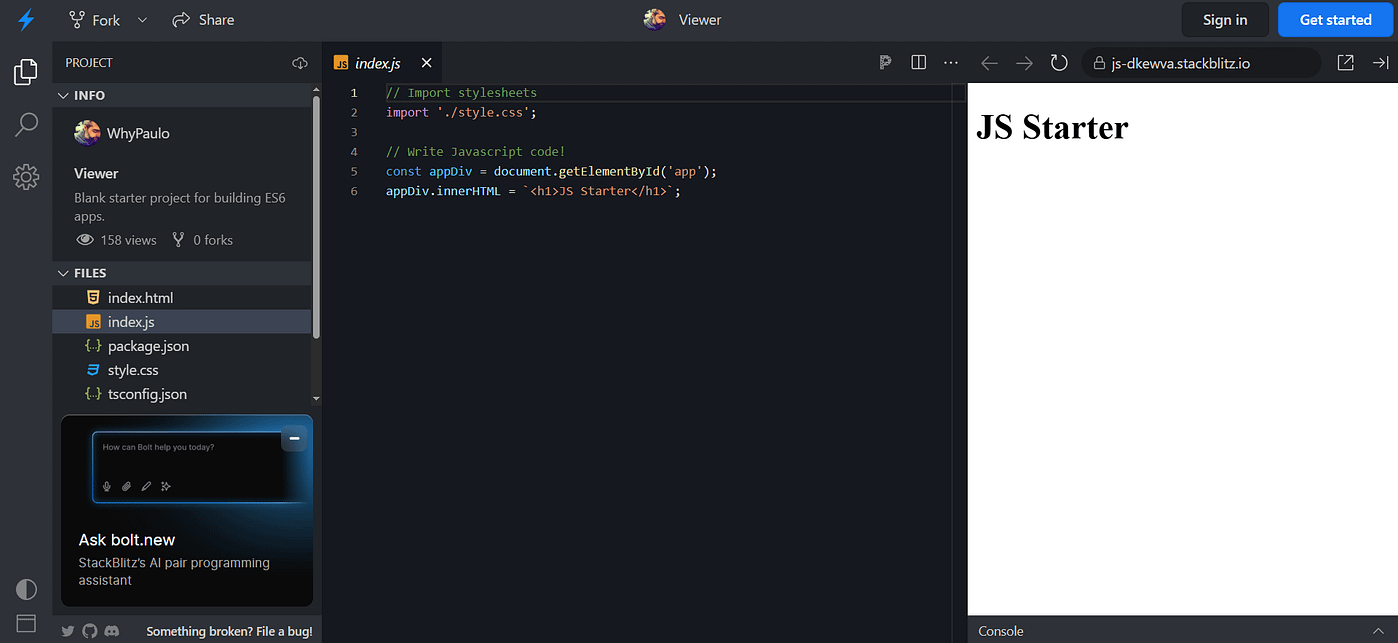The width and height of the screenshot is (1398, 643).
Task: Open the search panel icon
Action: tap(25, 124)
